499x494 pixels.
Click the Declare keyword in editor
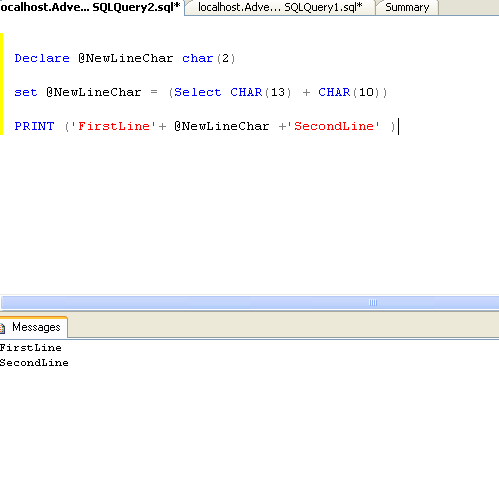point(42,58)
